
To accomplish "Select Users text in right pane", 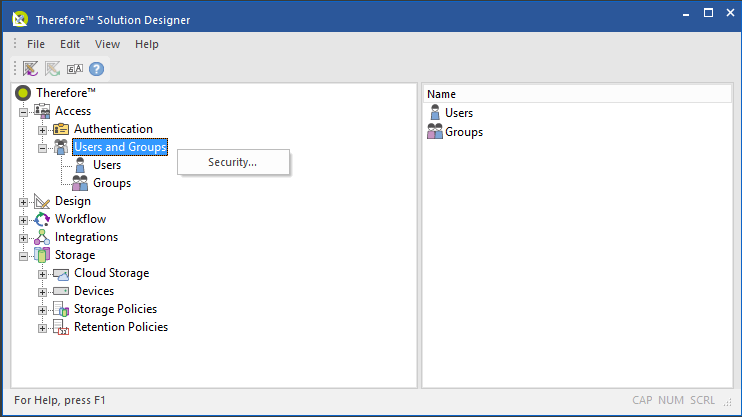I will point(459,113).
